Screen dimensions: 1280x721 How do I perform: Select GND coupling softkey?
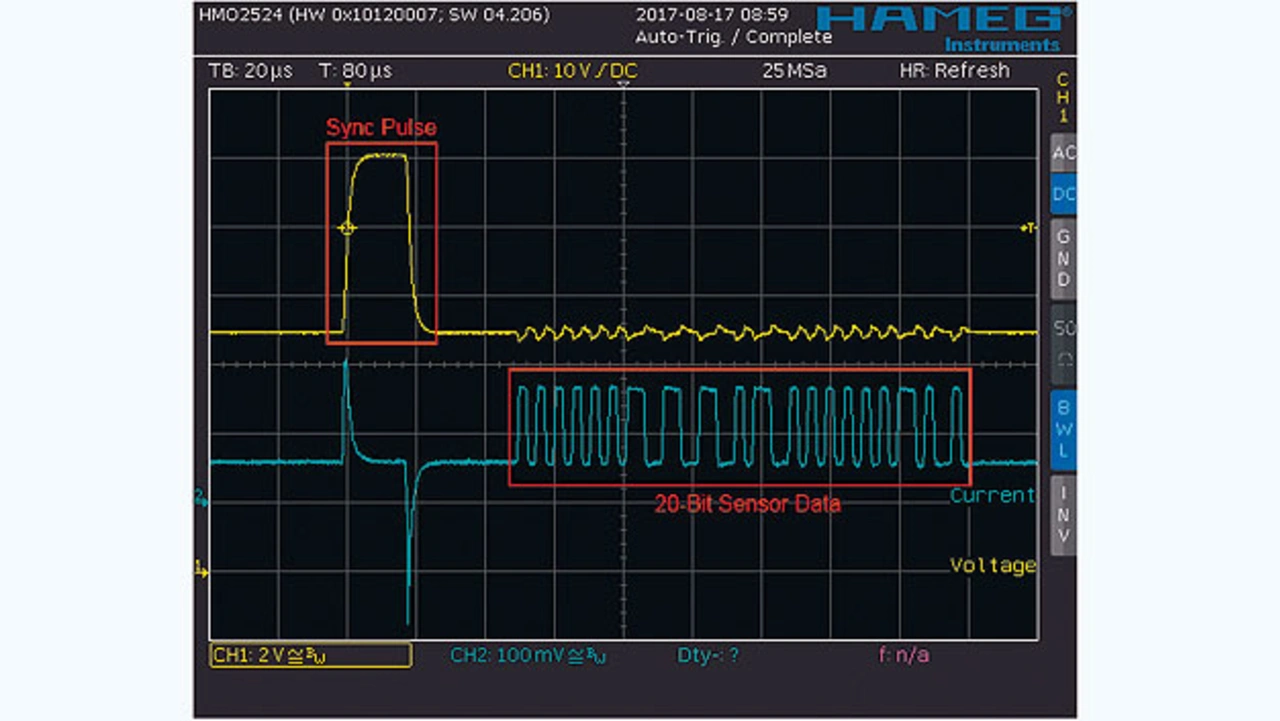1063,258
